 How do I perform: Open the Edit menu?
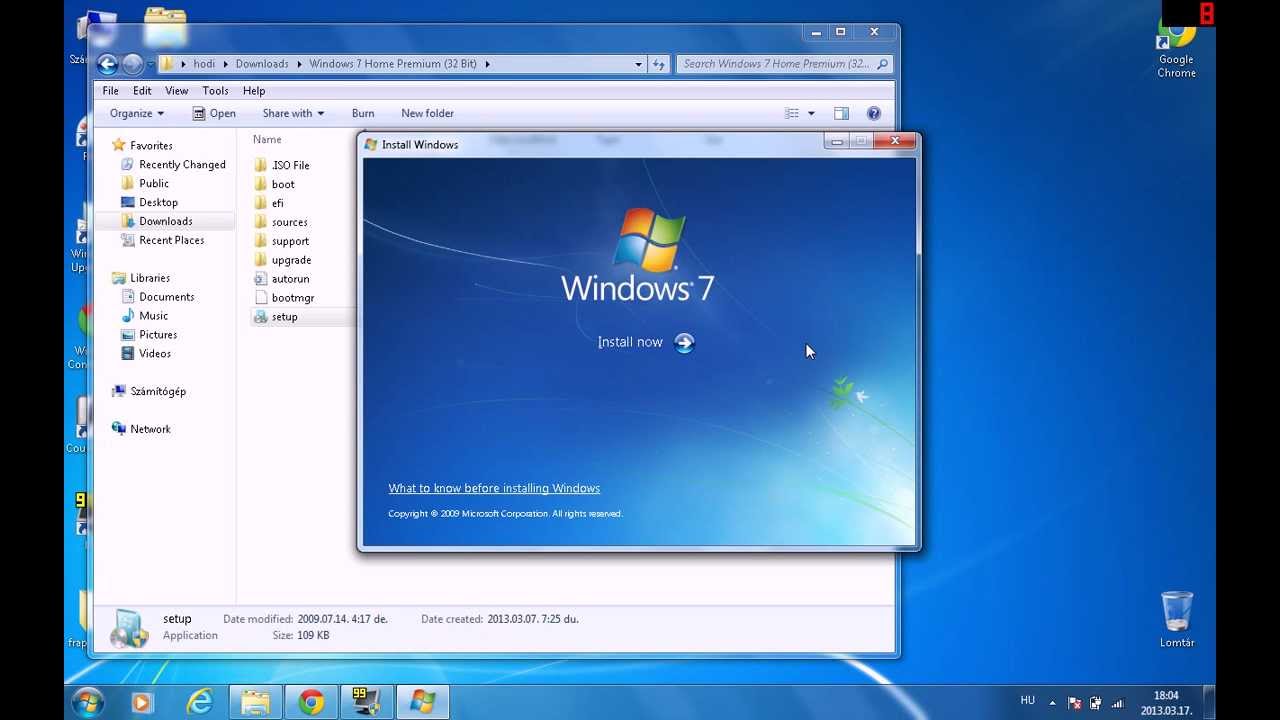[143, 91]
